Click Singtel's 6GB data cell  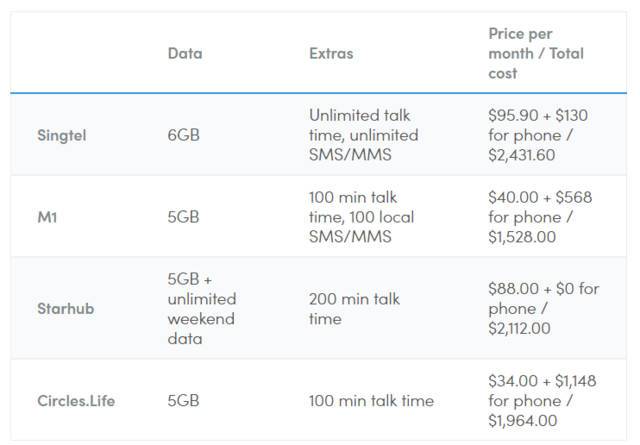tap(185, 135)
